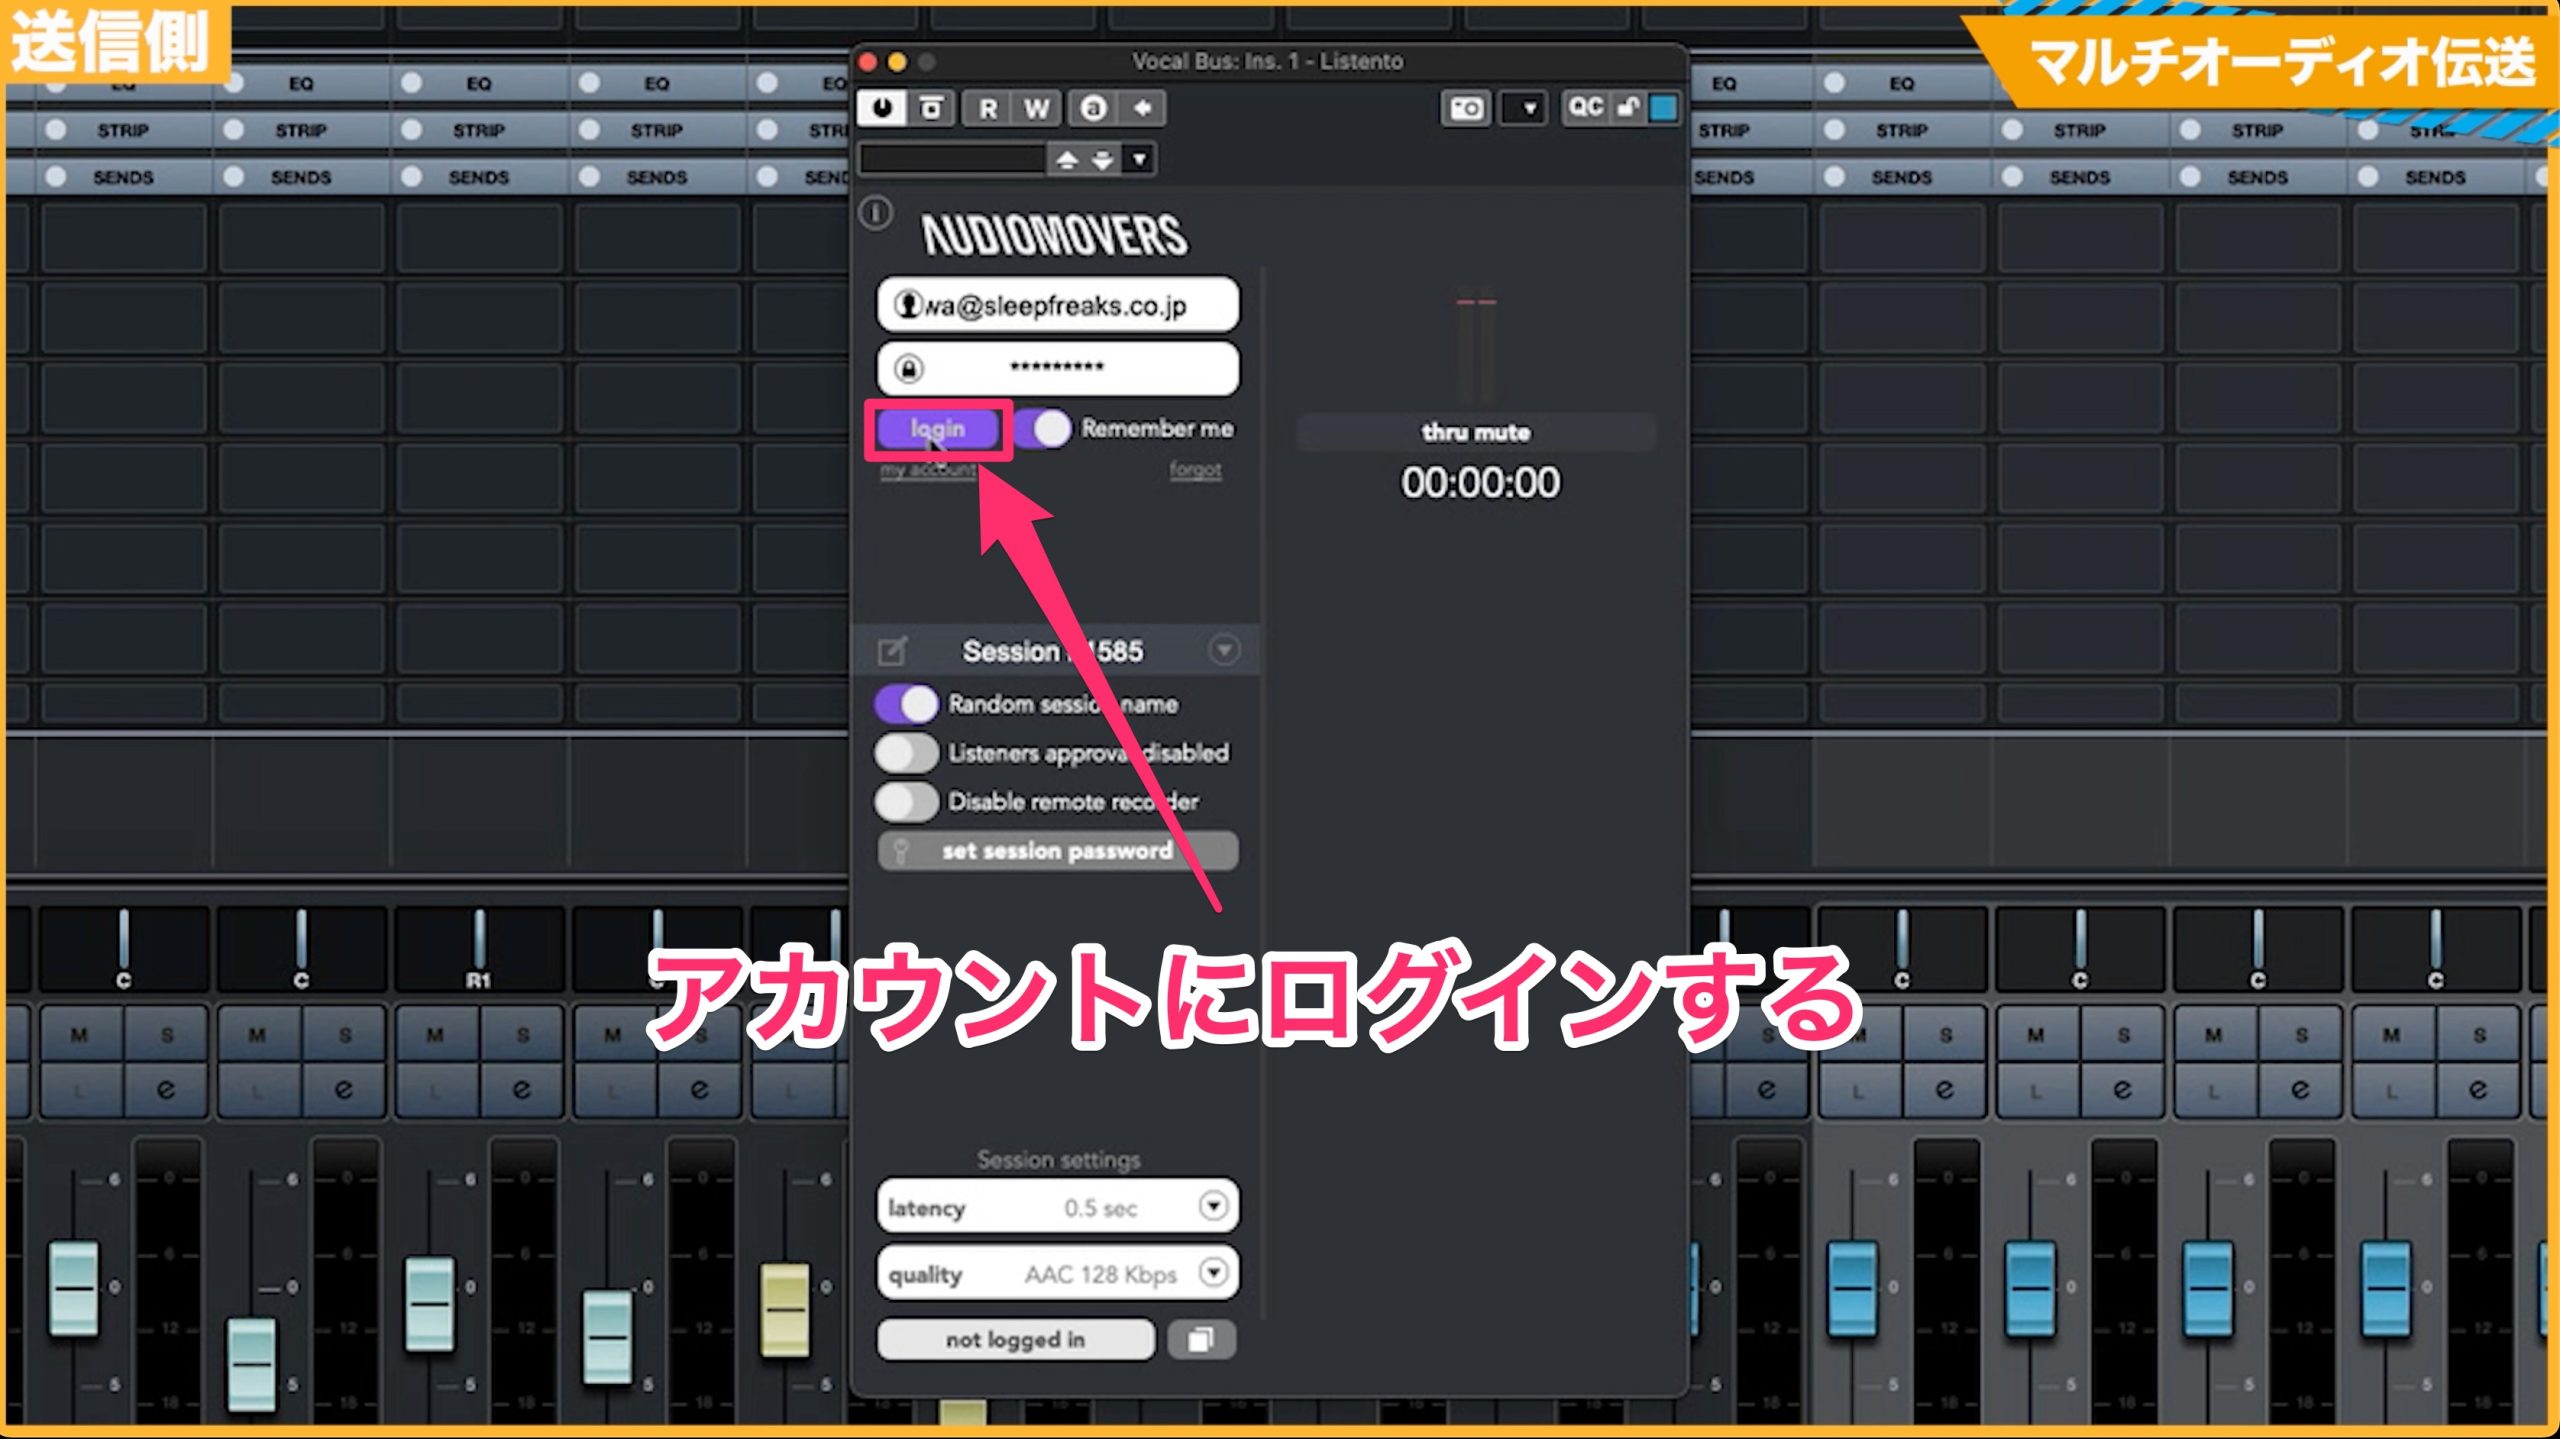Open the preset browser dropdown arrow
This screenshot has width=2560, height=1439.
[x=1140, y=160]
